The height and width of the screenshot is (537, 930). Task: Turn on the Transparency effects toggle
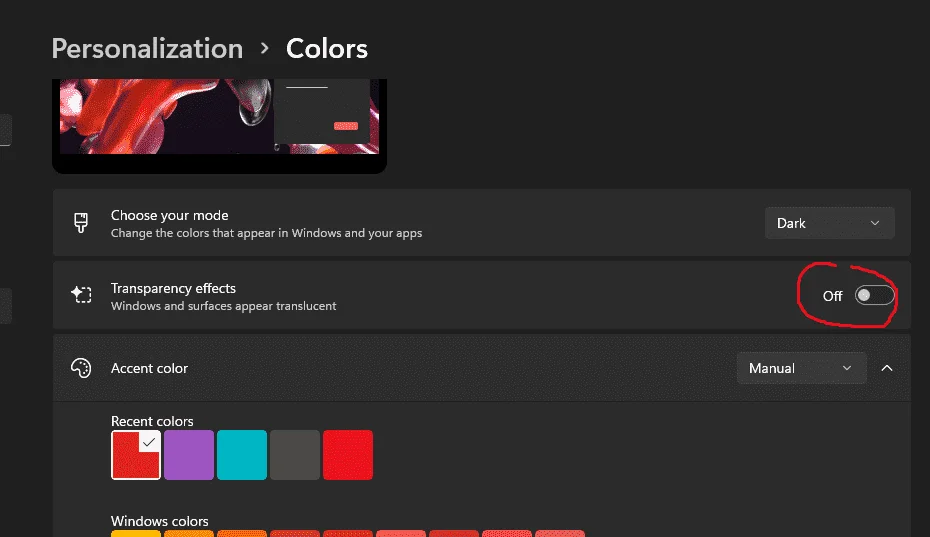[874, 295]
